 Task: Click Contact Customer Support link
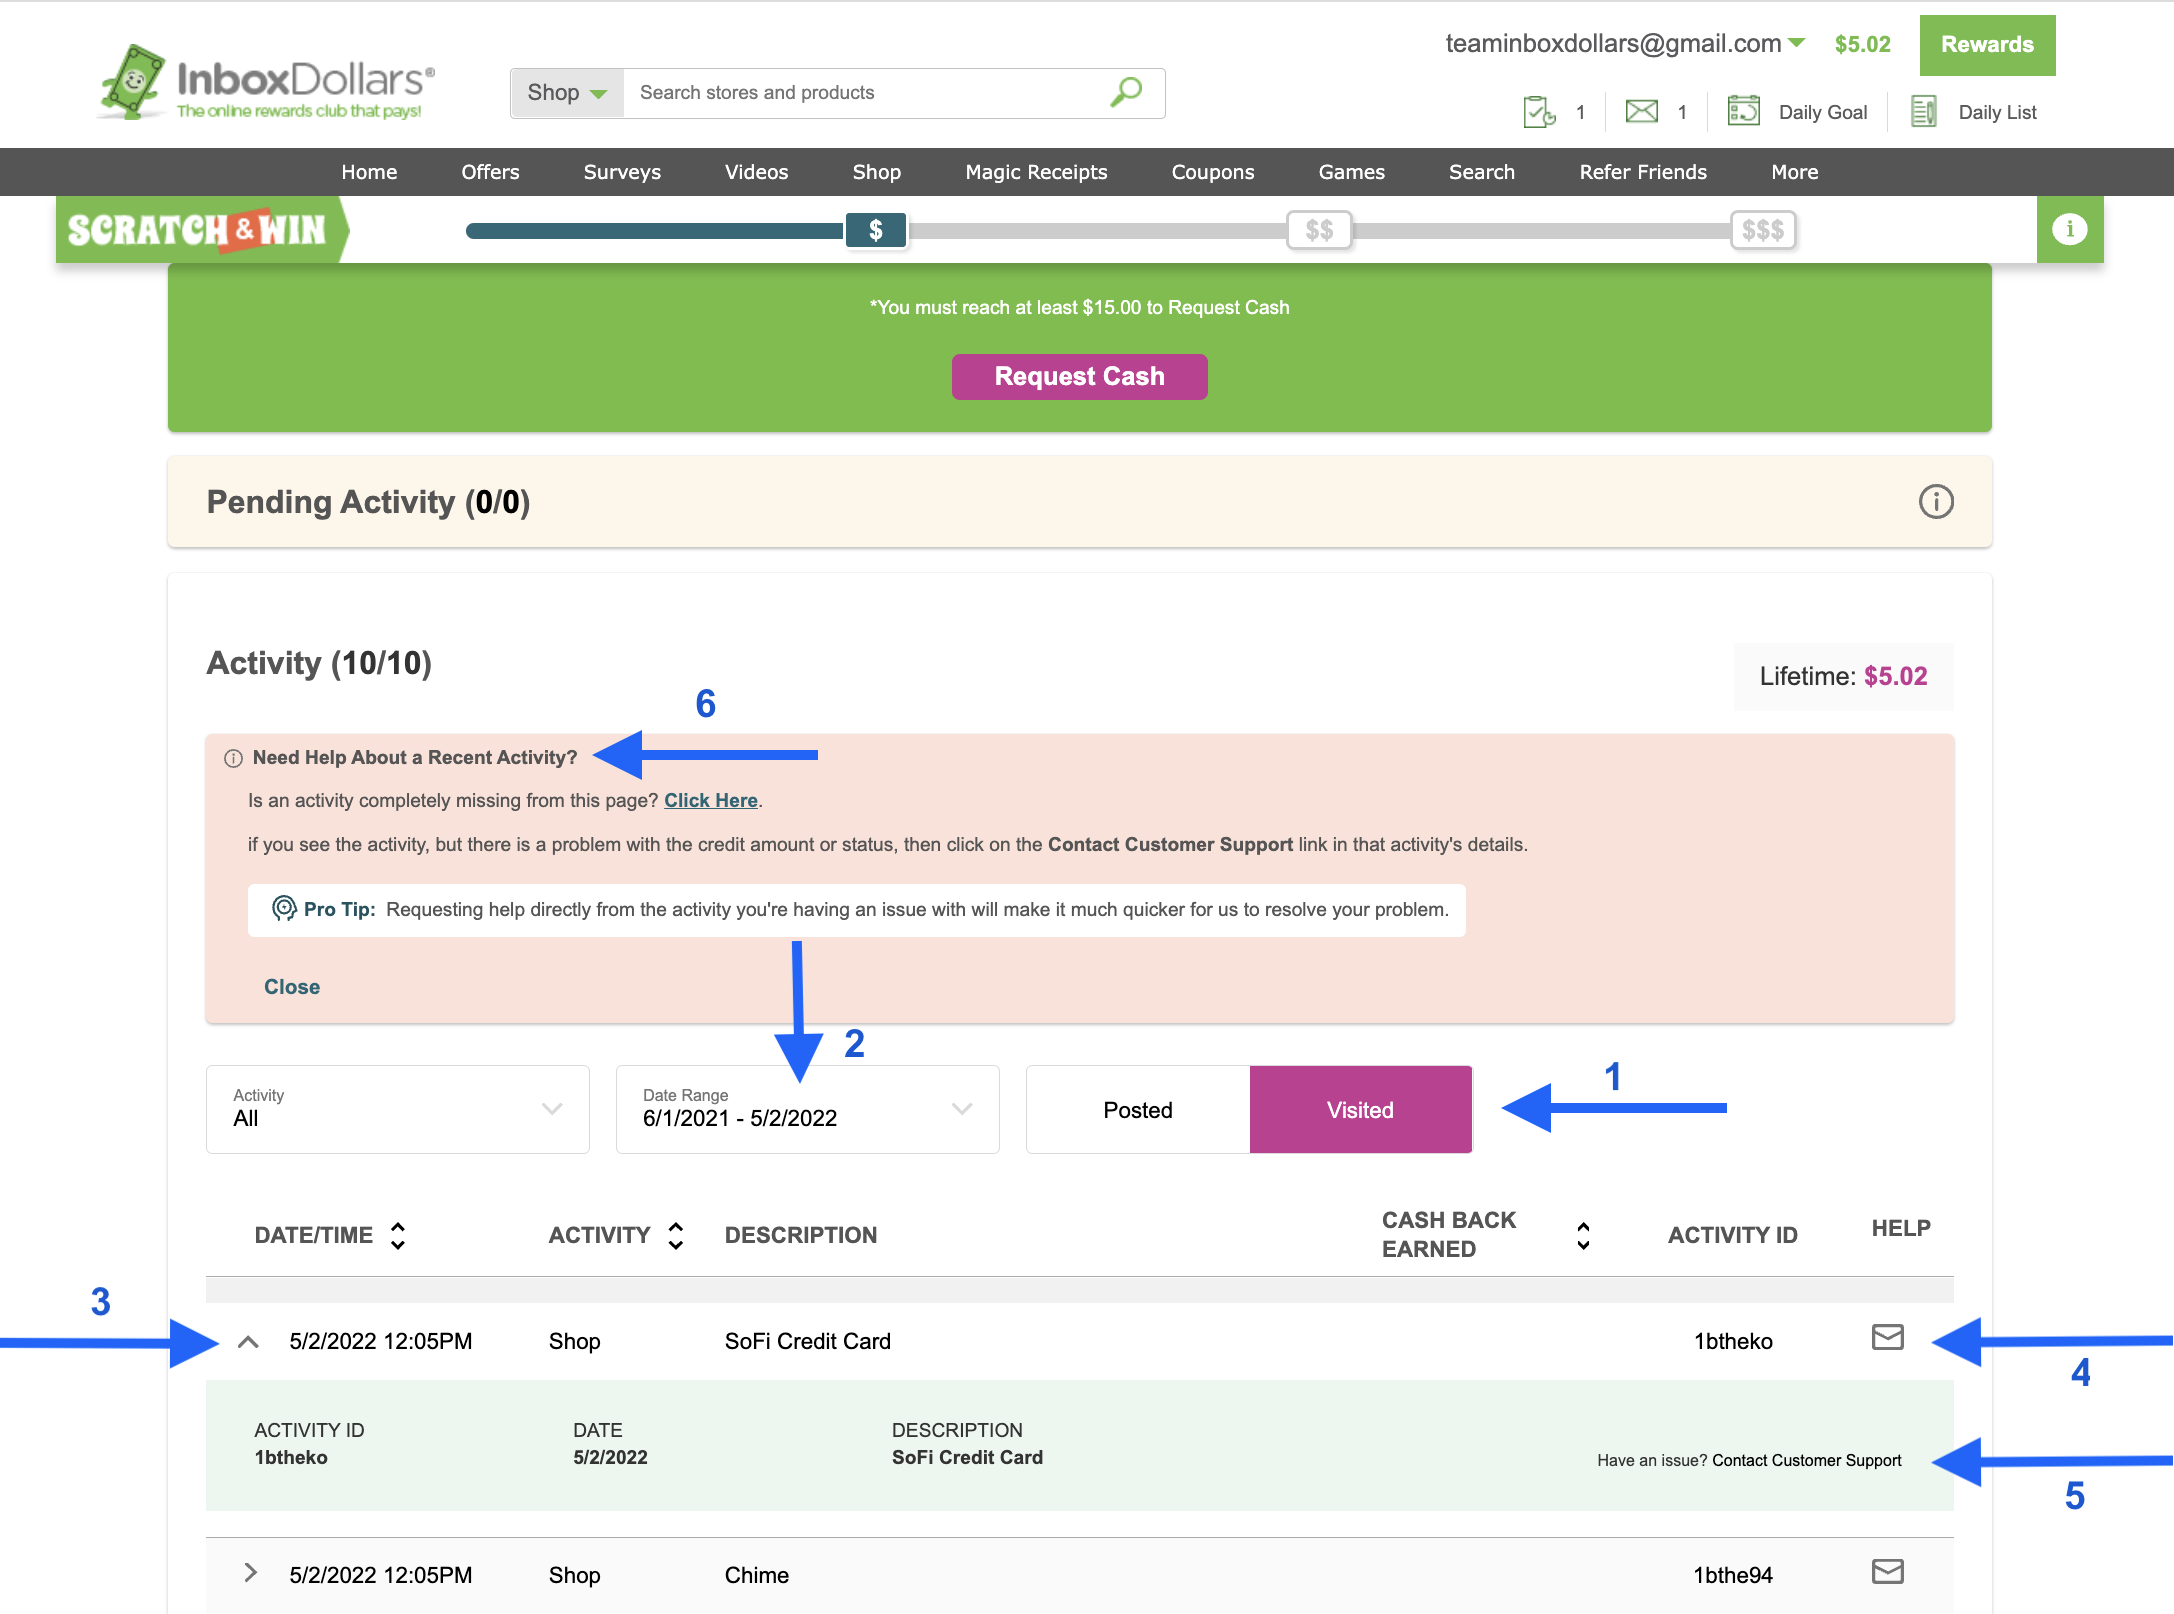(1806, 1460)
